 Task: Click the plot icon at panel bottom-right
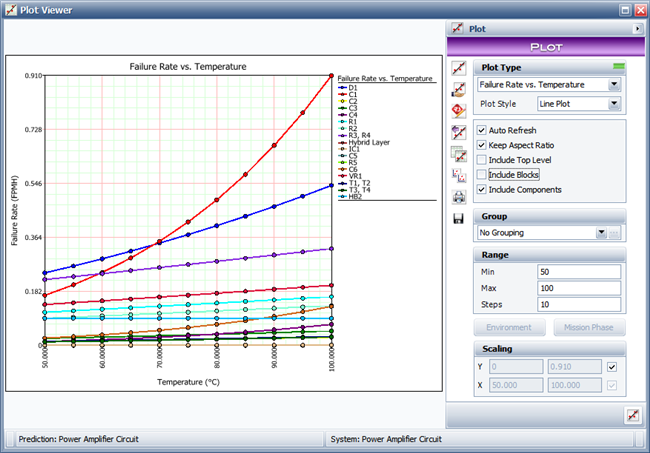coord(631,416)
